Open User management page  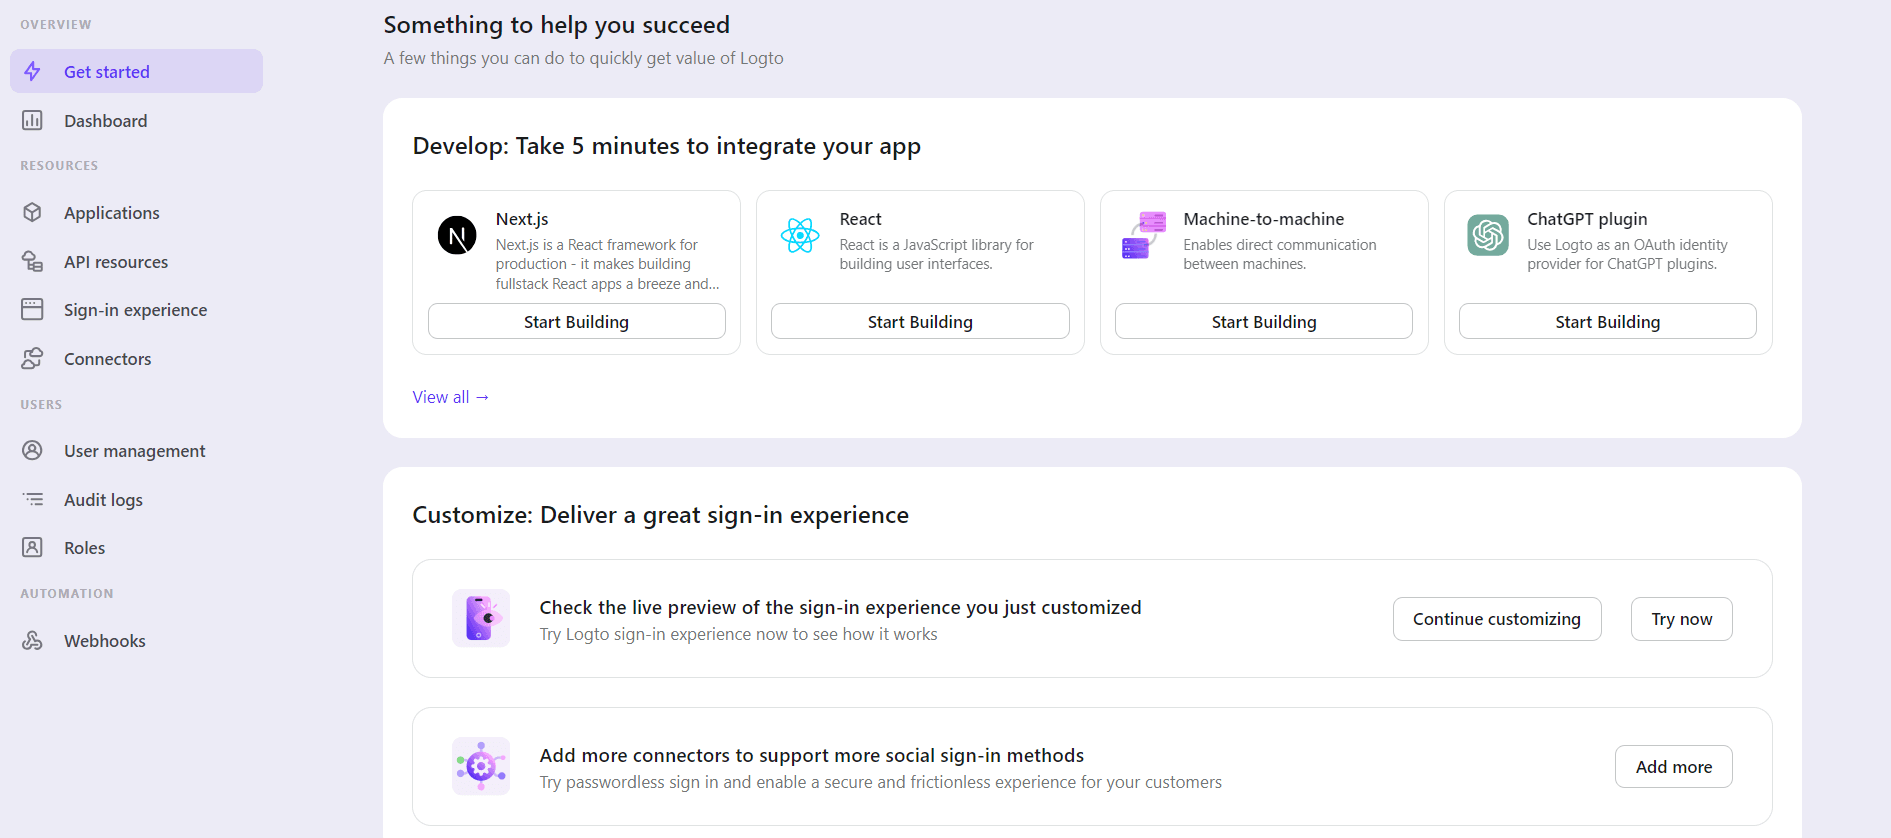136,450
